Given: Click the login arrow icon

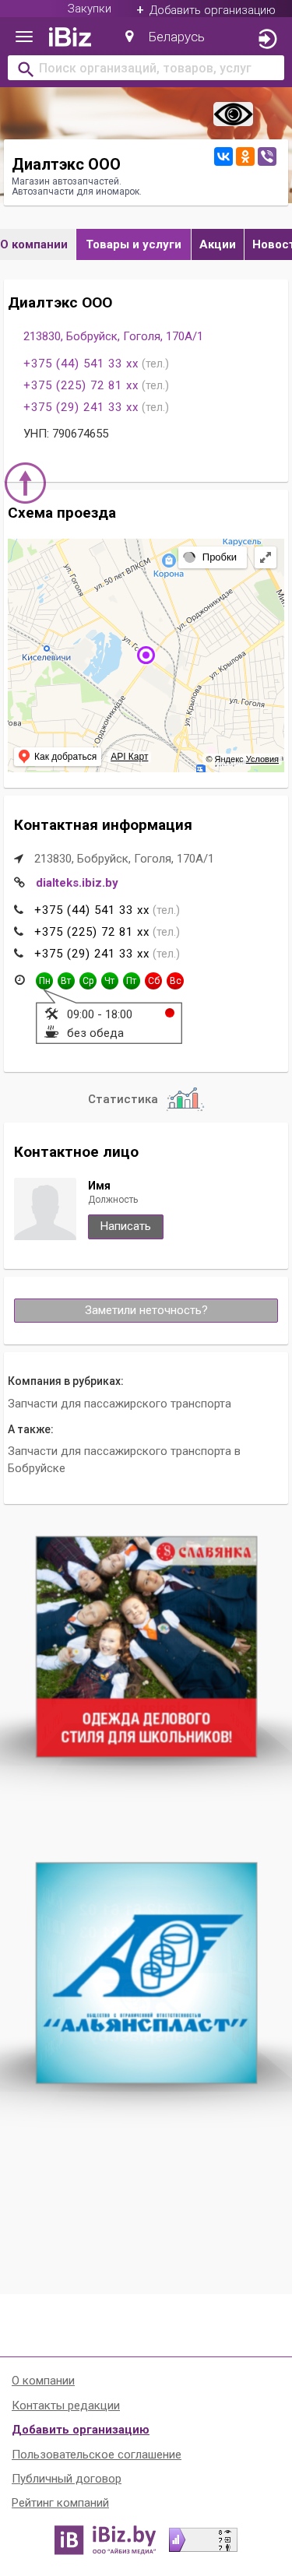Looking at the screenshot, I should 267,39.
